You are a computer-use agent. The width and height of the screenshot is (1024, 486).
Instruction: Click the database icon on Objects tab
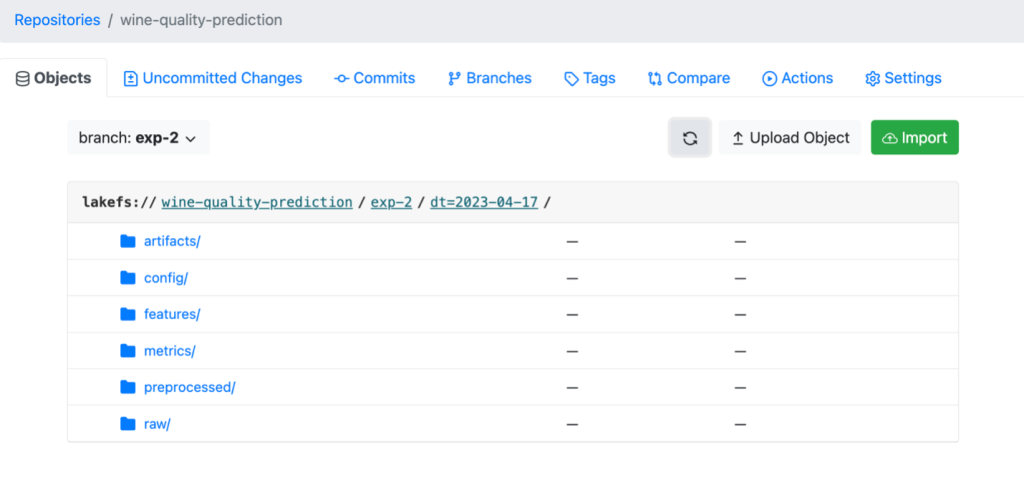23,79
